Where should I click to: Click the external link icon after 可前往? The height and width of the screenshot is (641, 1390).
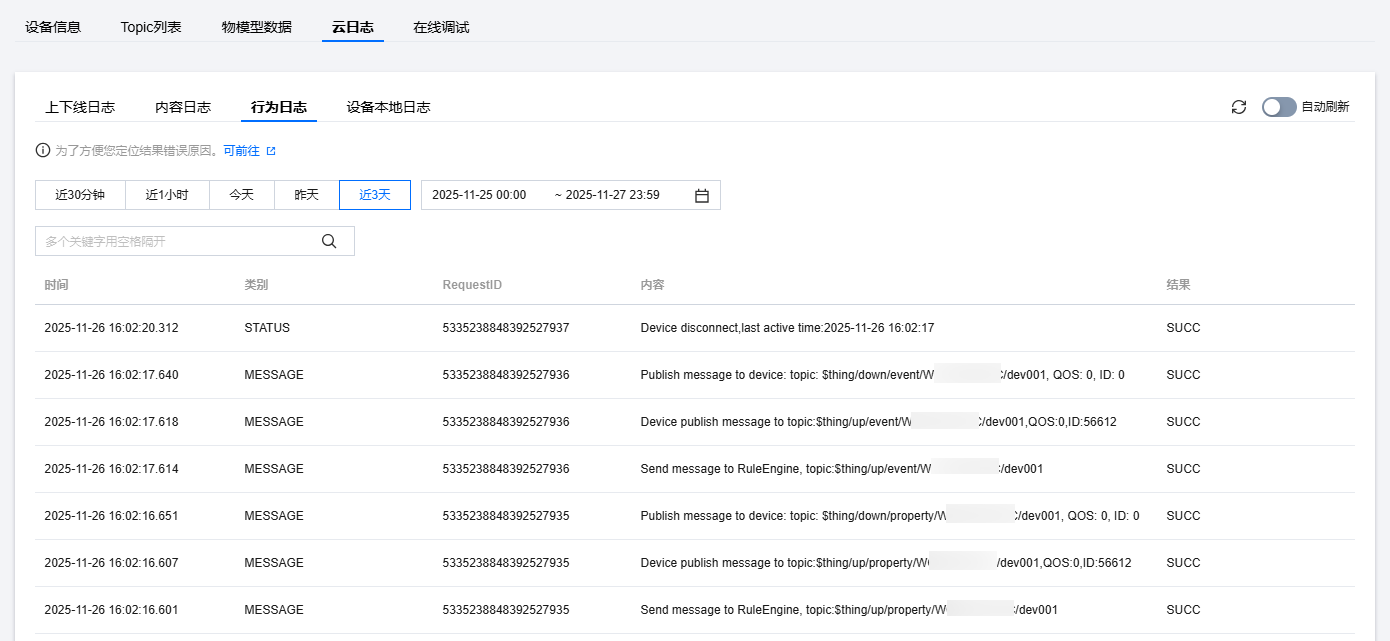(x=271, y=151)
